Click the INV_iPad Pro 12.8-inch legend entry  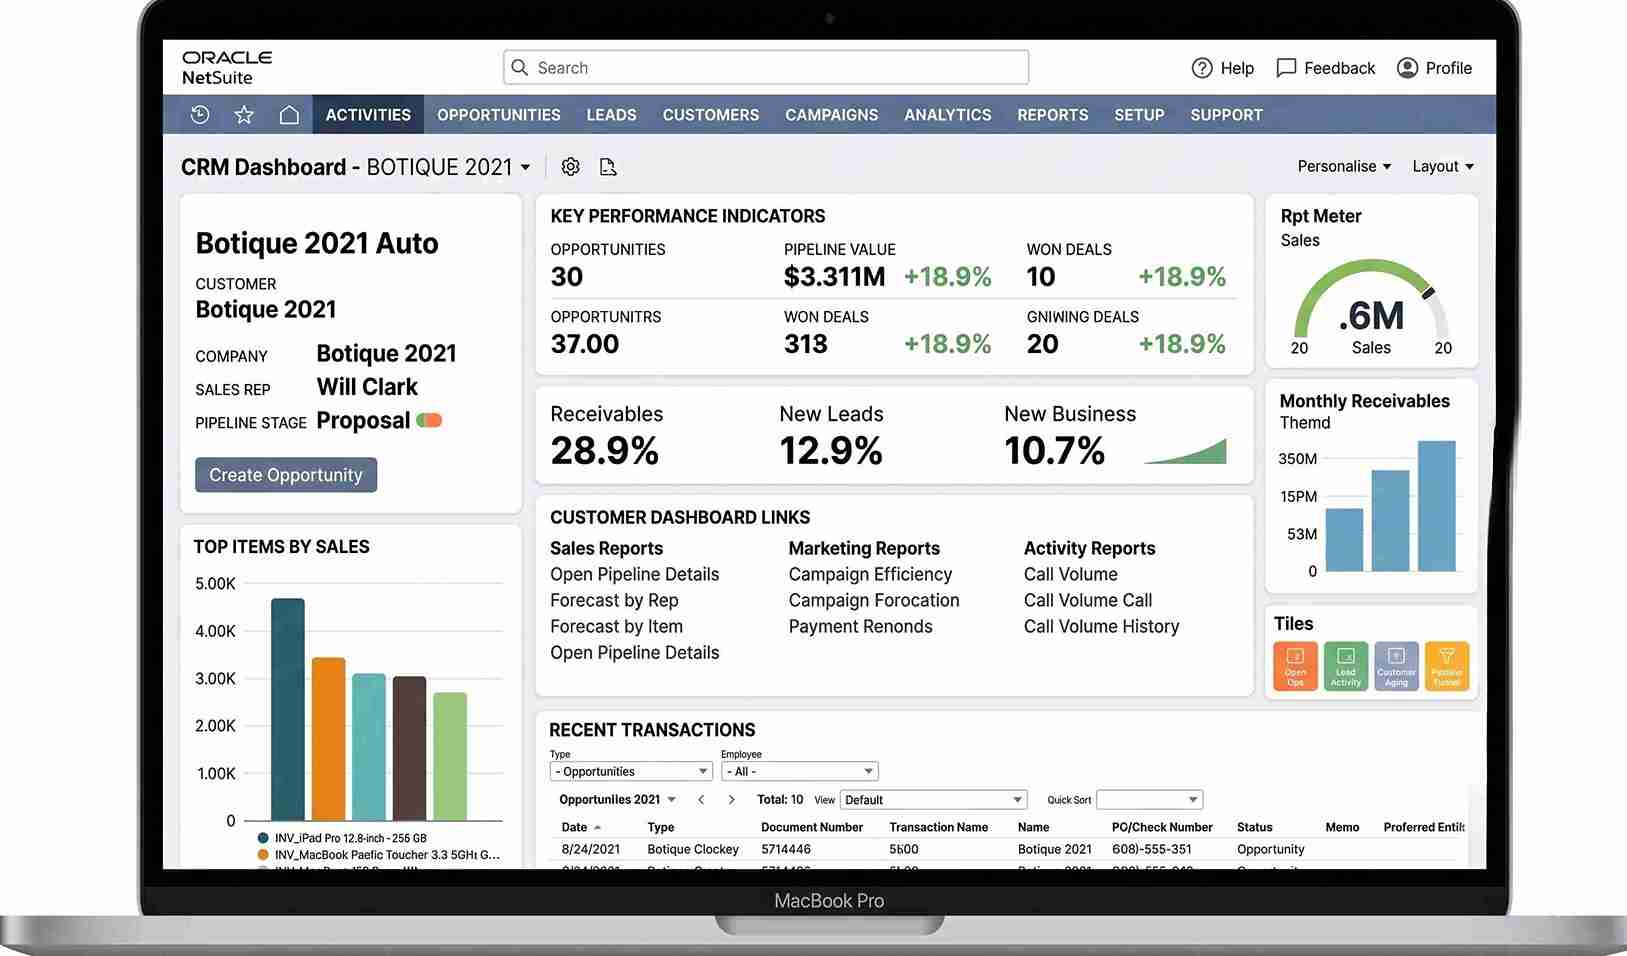tap(342, 838)
